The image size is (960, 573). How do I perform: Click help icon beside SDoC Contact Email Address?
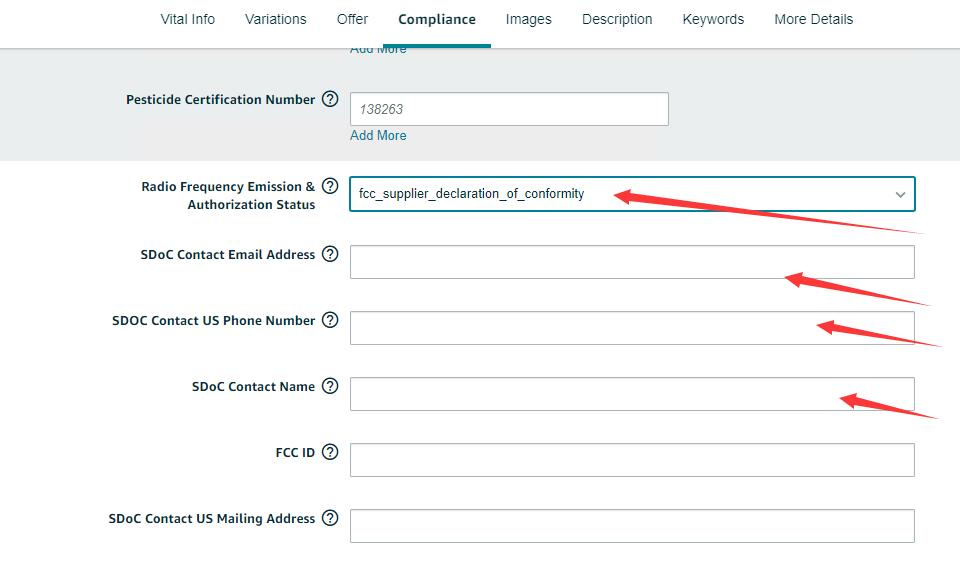tap(330, 254)
